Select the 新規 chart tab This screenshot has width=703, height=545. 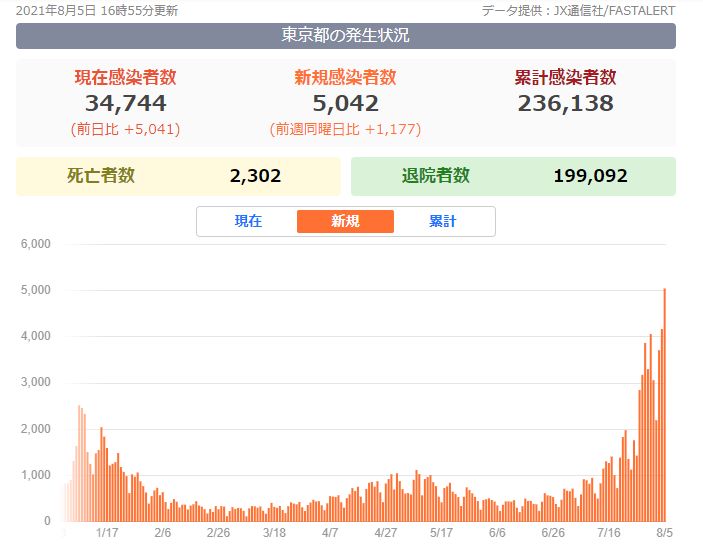click(x=345, y=221)
